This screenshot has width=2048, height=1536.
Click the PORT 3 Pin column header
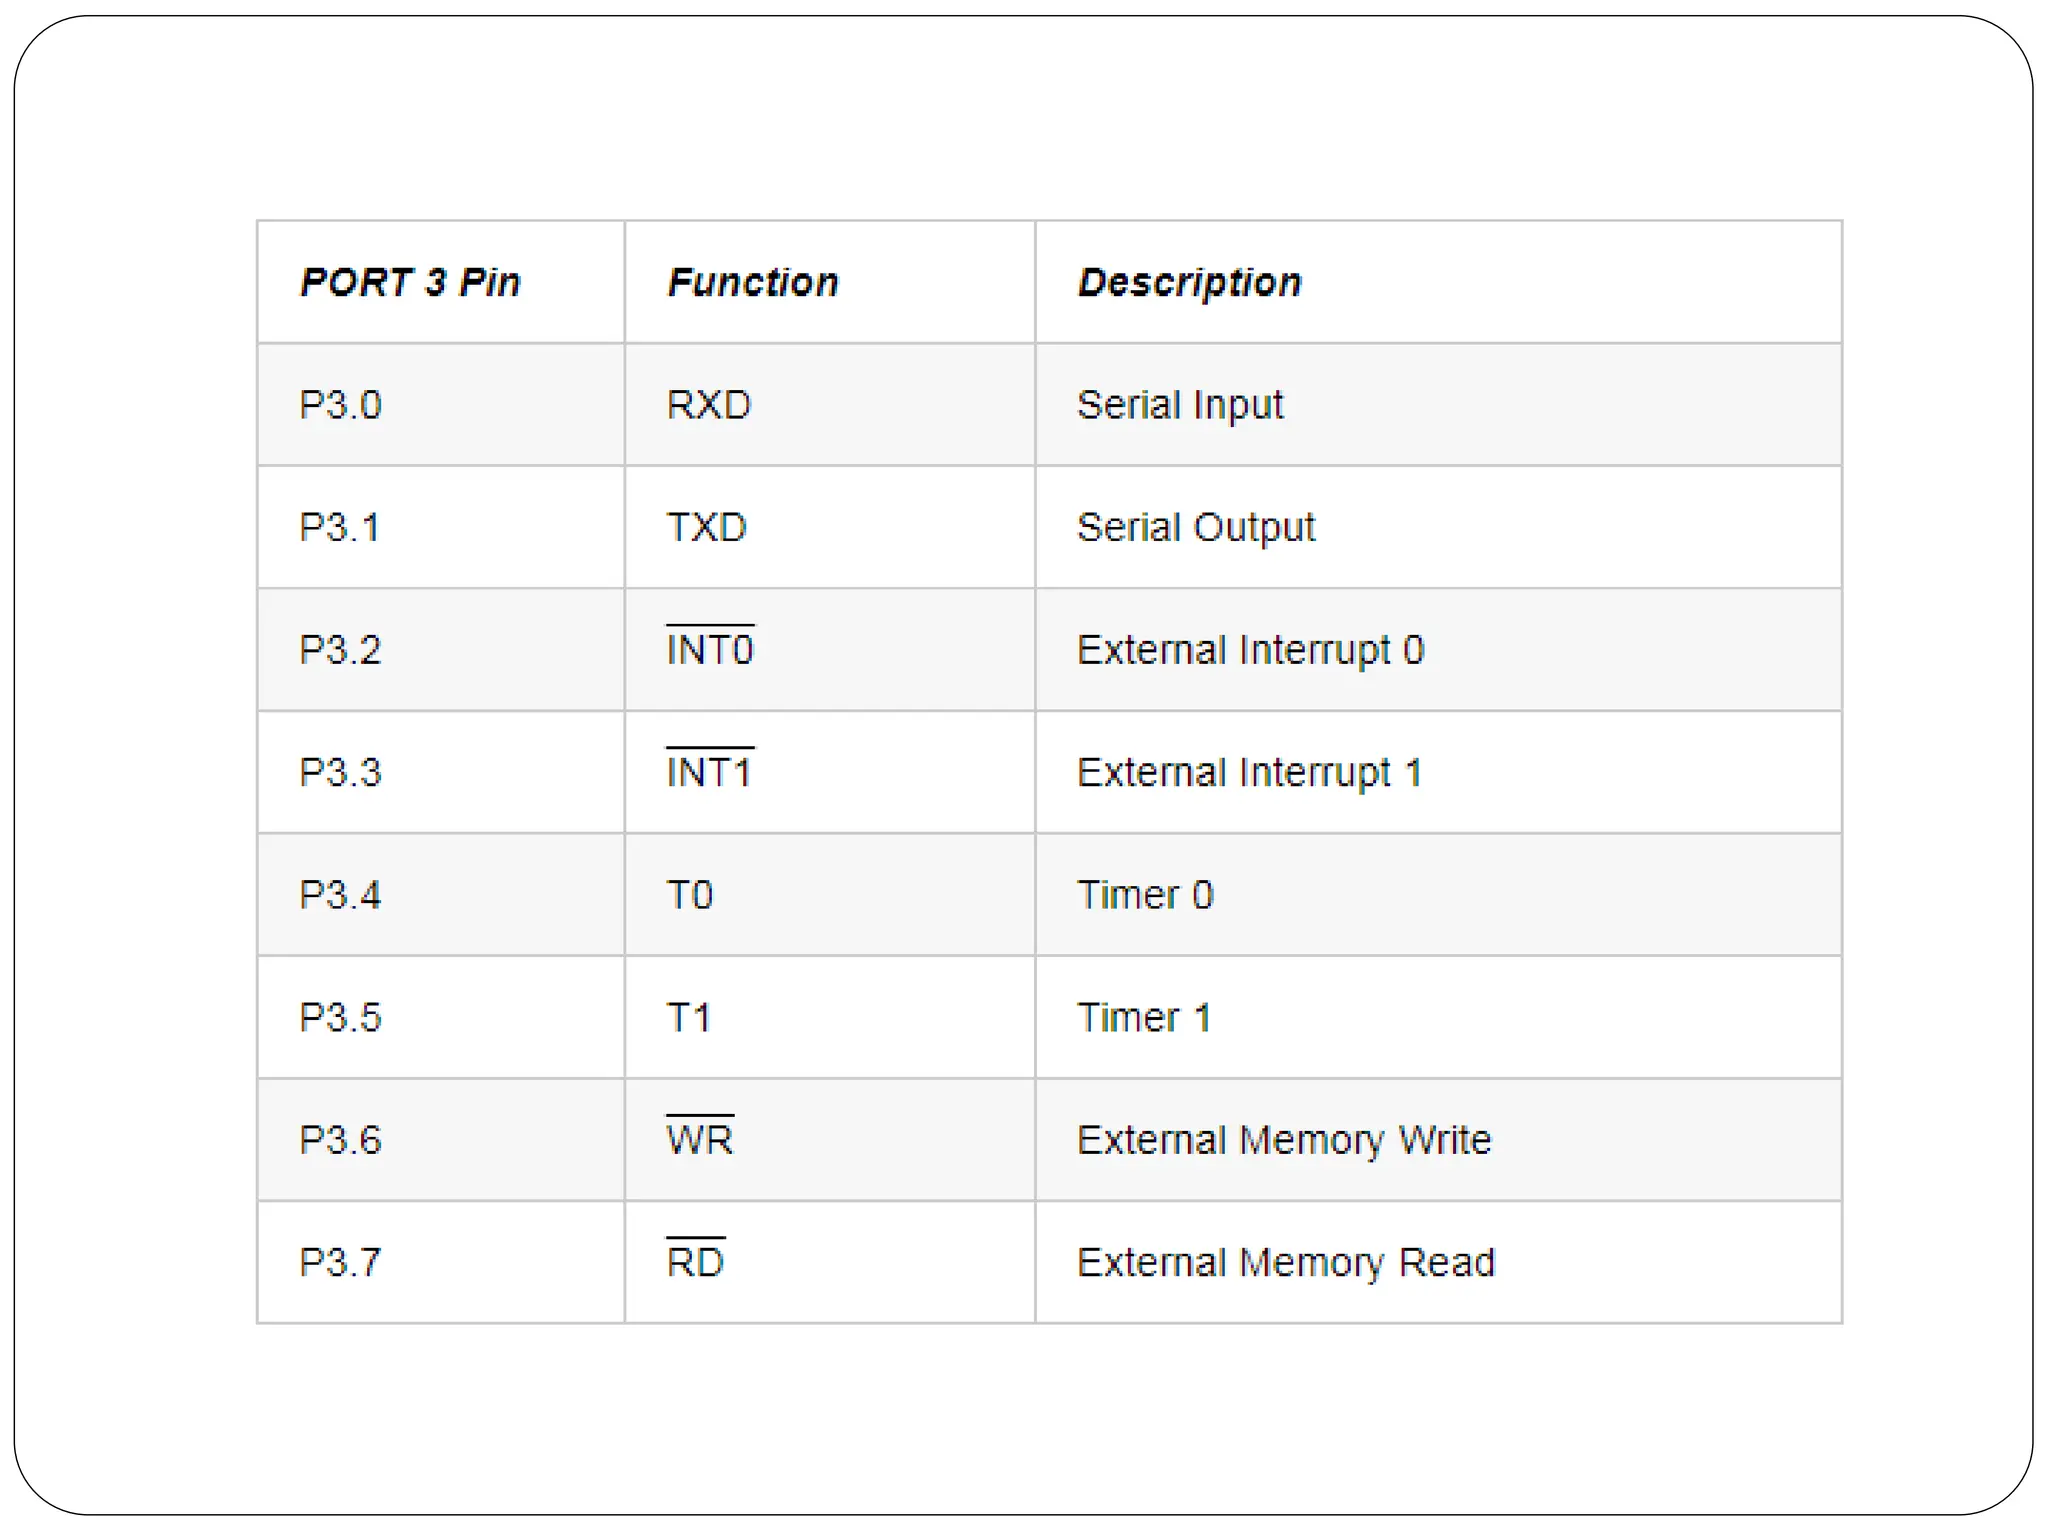(x=410, y=283)
